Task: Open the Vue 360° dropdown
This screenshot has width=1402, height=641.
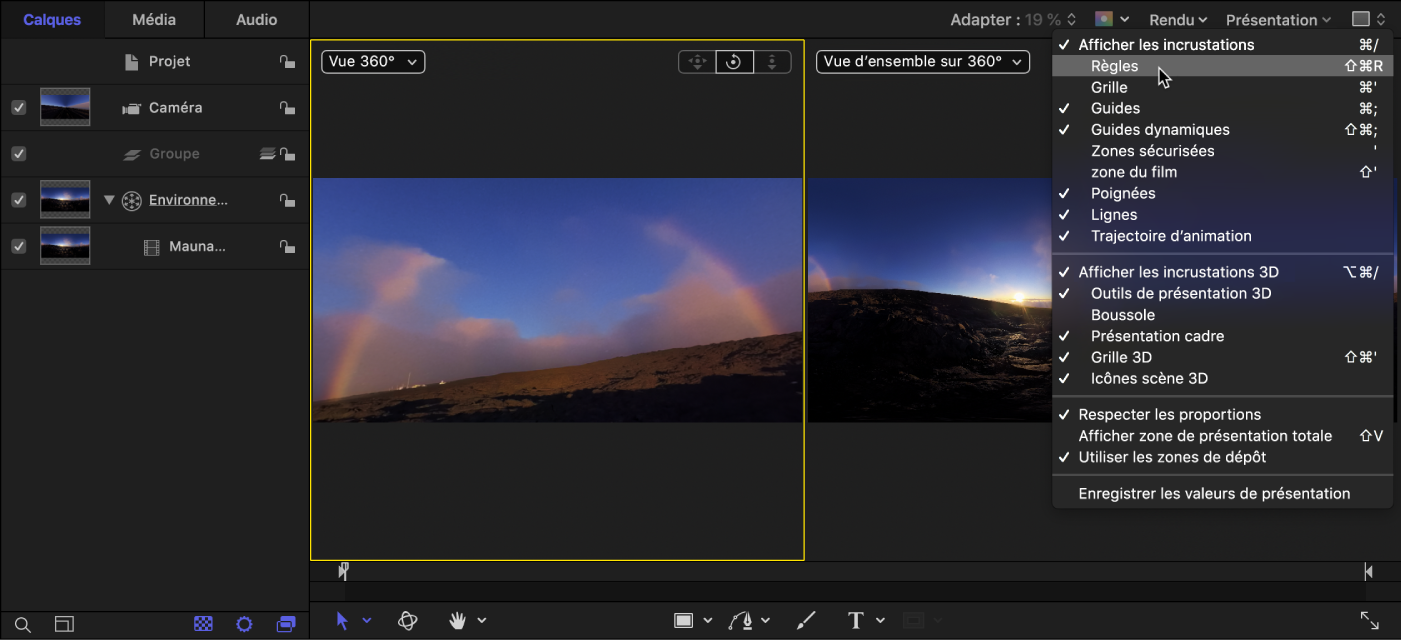Action: [373, 62]
